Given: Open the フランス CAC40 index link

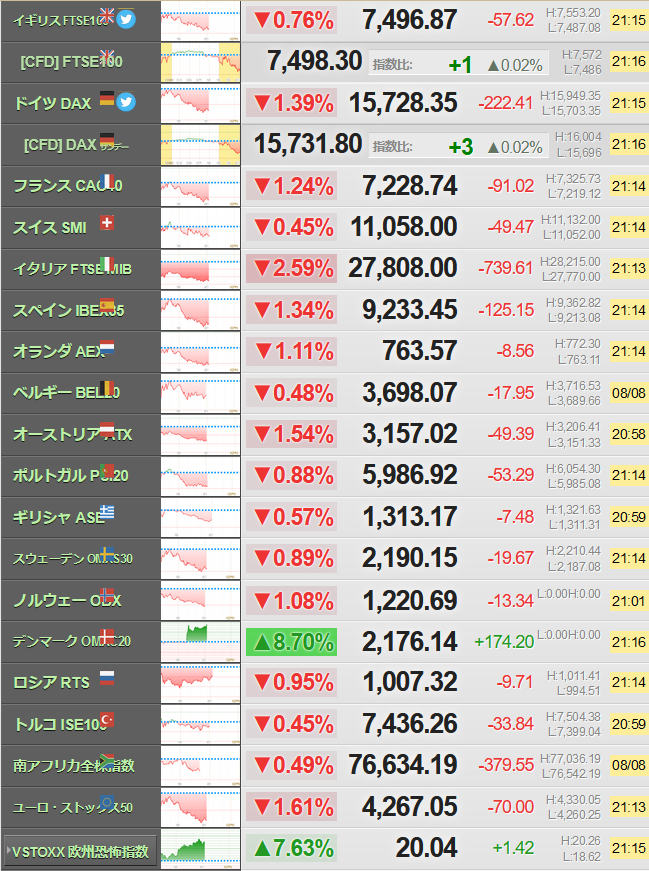Looking at the screenshot, I should [67, 186].
